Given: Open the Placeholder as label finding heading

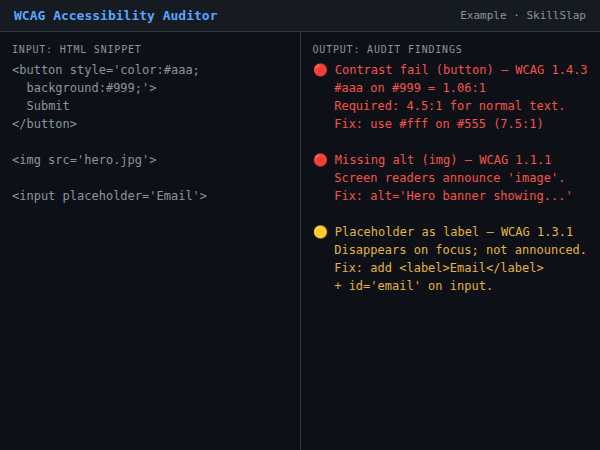Looking at the screenshot, I should 453,232.
